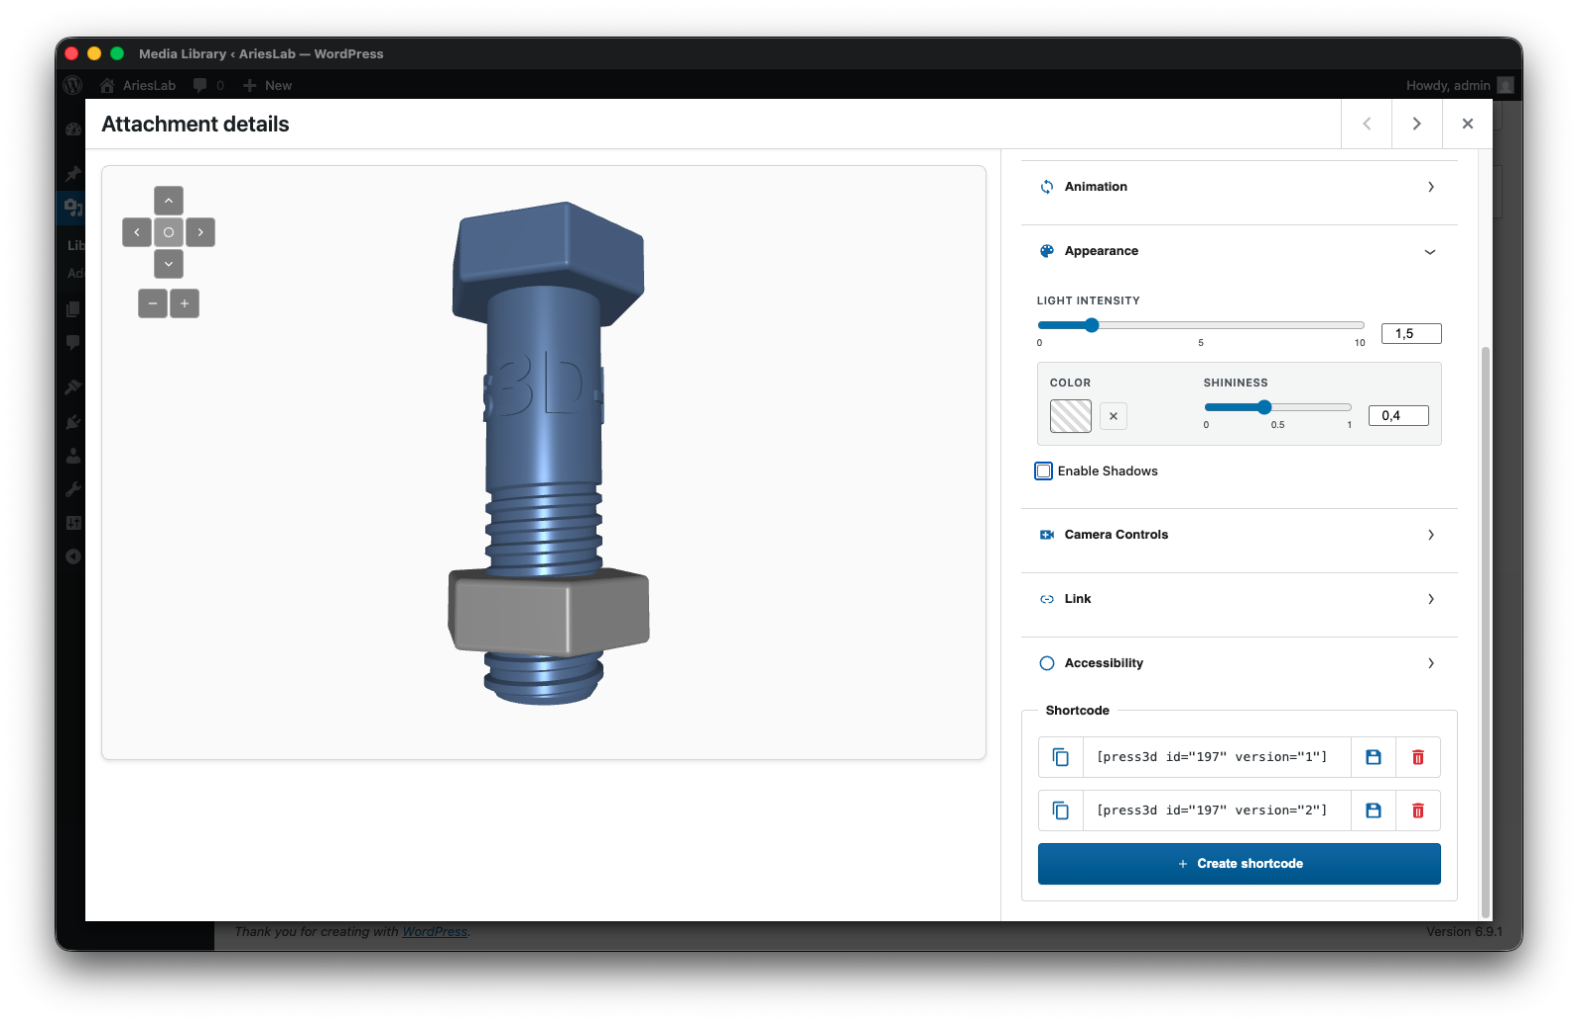Click the Light Intensity value field showing 1,5
The height and width of the screenshot is (1024, 1578).
click(x=1411, y=334)
